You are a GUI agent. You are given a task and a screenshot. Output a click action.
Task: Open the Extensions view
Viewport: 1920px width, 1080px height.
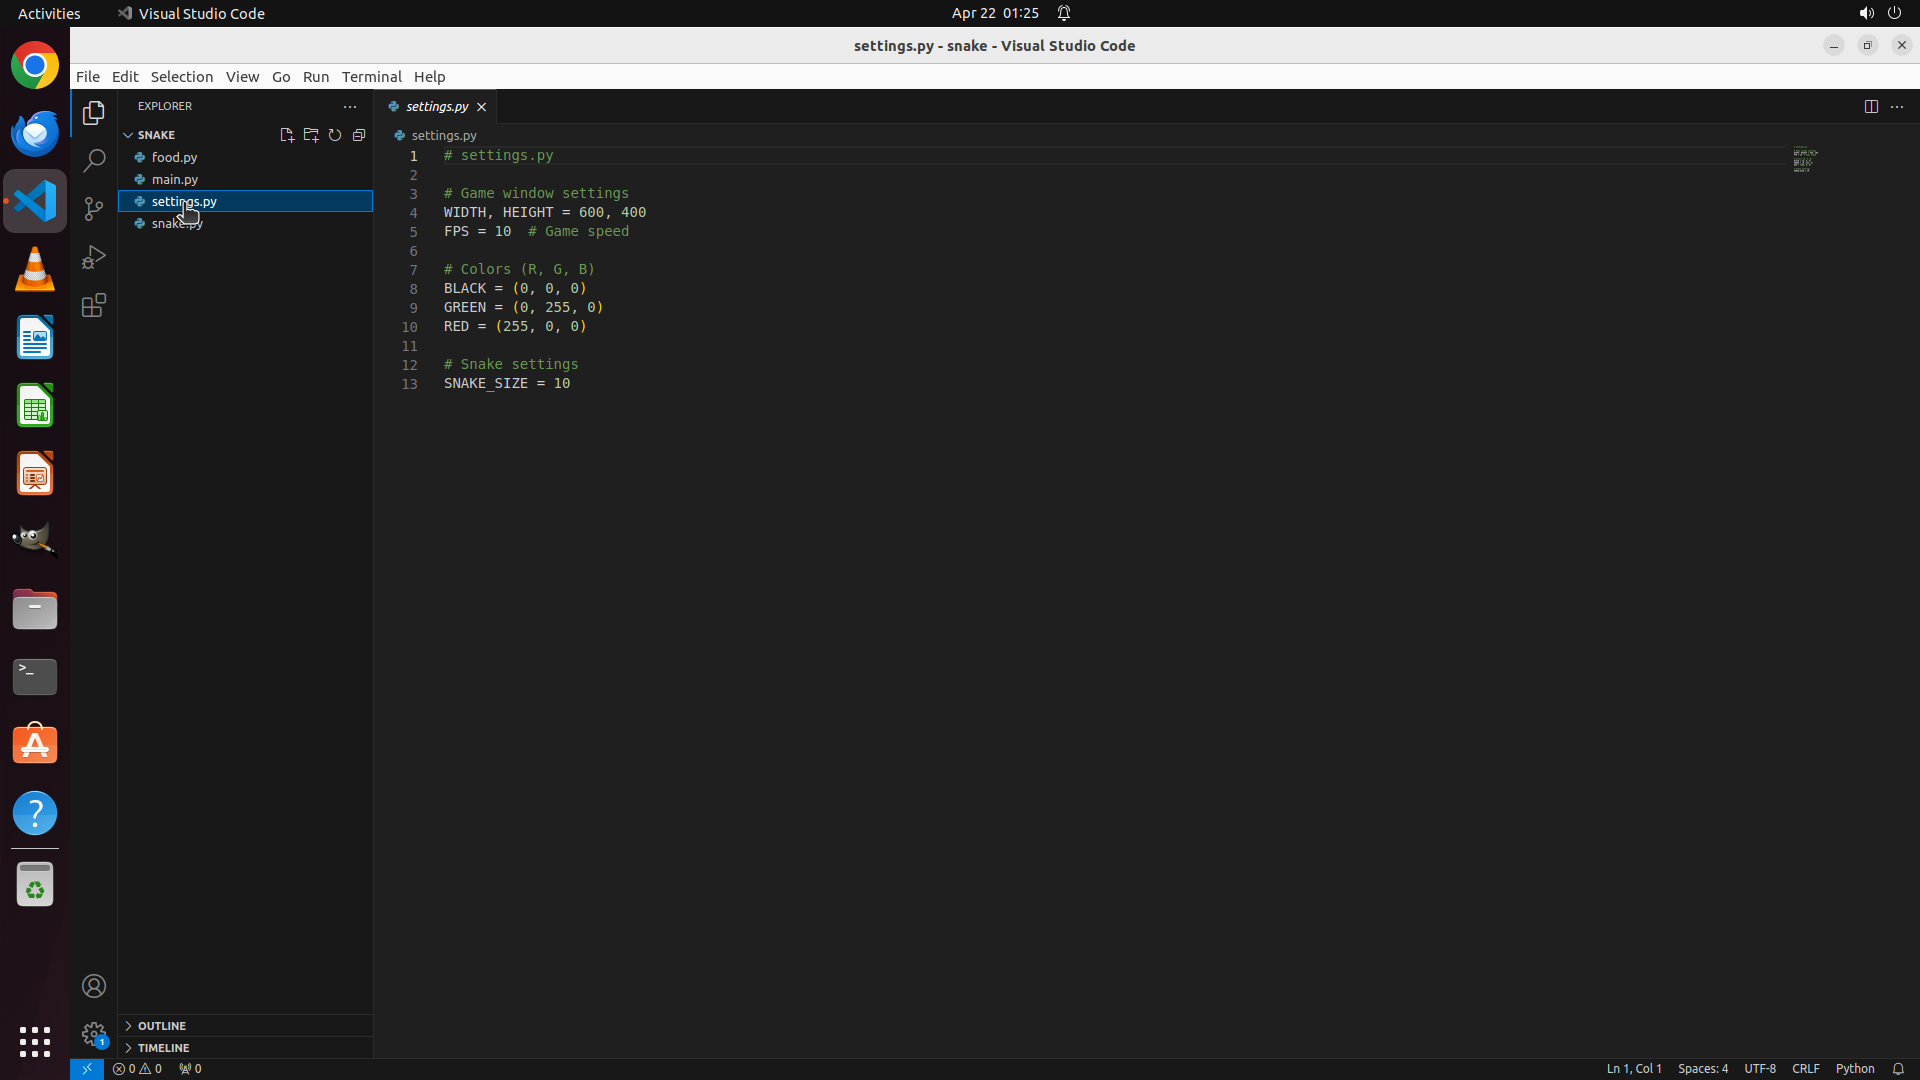tap(94, 305)
